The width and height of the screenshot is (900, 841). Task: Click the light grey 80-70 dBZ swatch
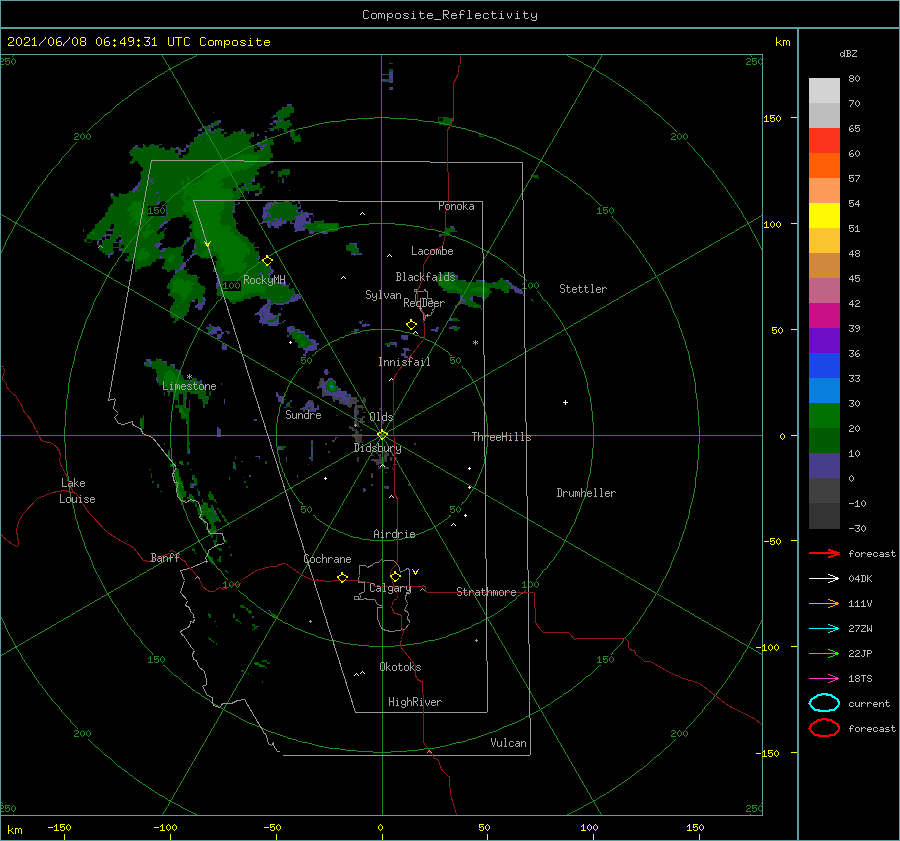click(824, 91)
